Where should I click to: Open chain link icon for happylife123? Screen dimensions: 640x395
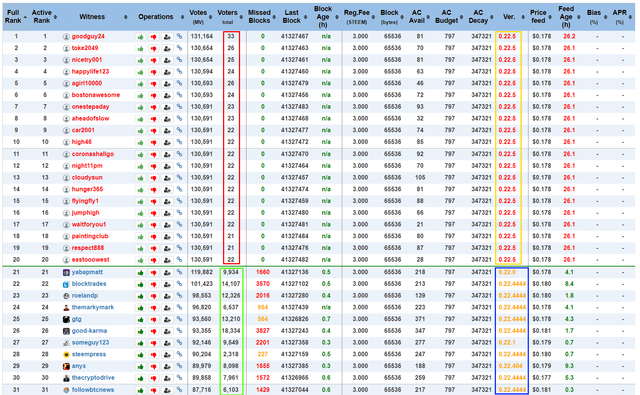(179, 72)
